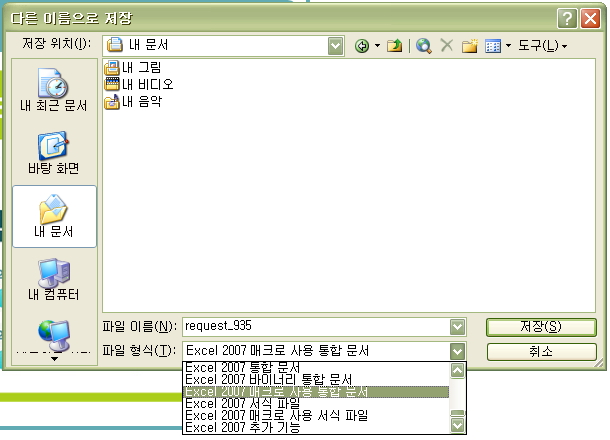Select the 내 비디오 folder
610x440 pixels.
click(x=139, y=84)
